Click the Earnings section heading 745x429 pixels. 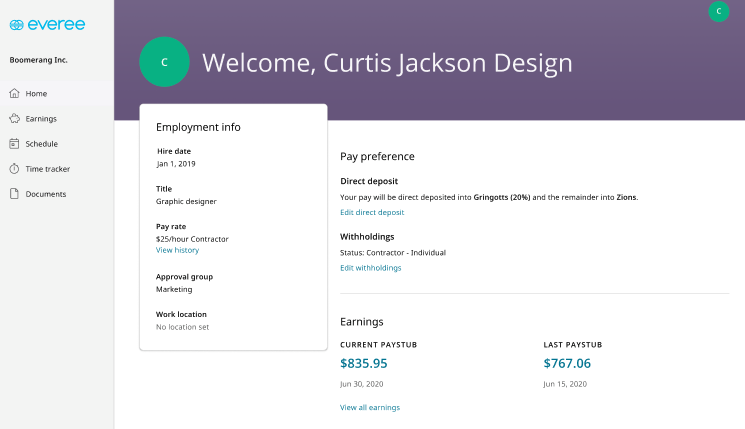coord(362,322)
